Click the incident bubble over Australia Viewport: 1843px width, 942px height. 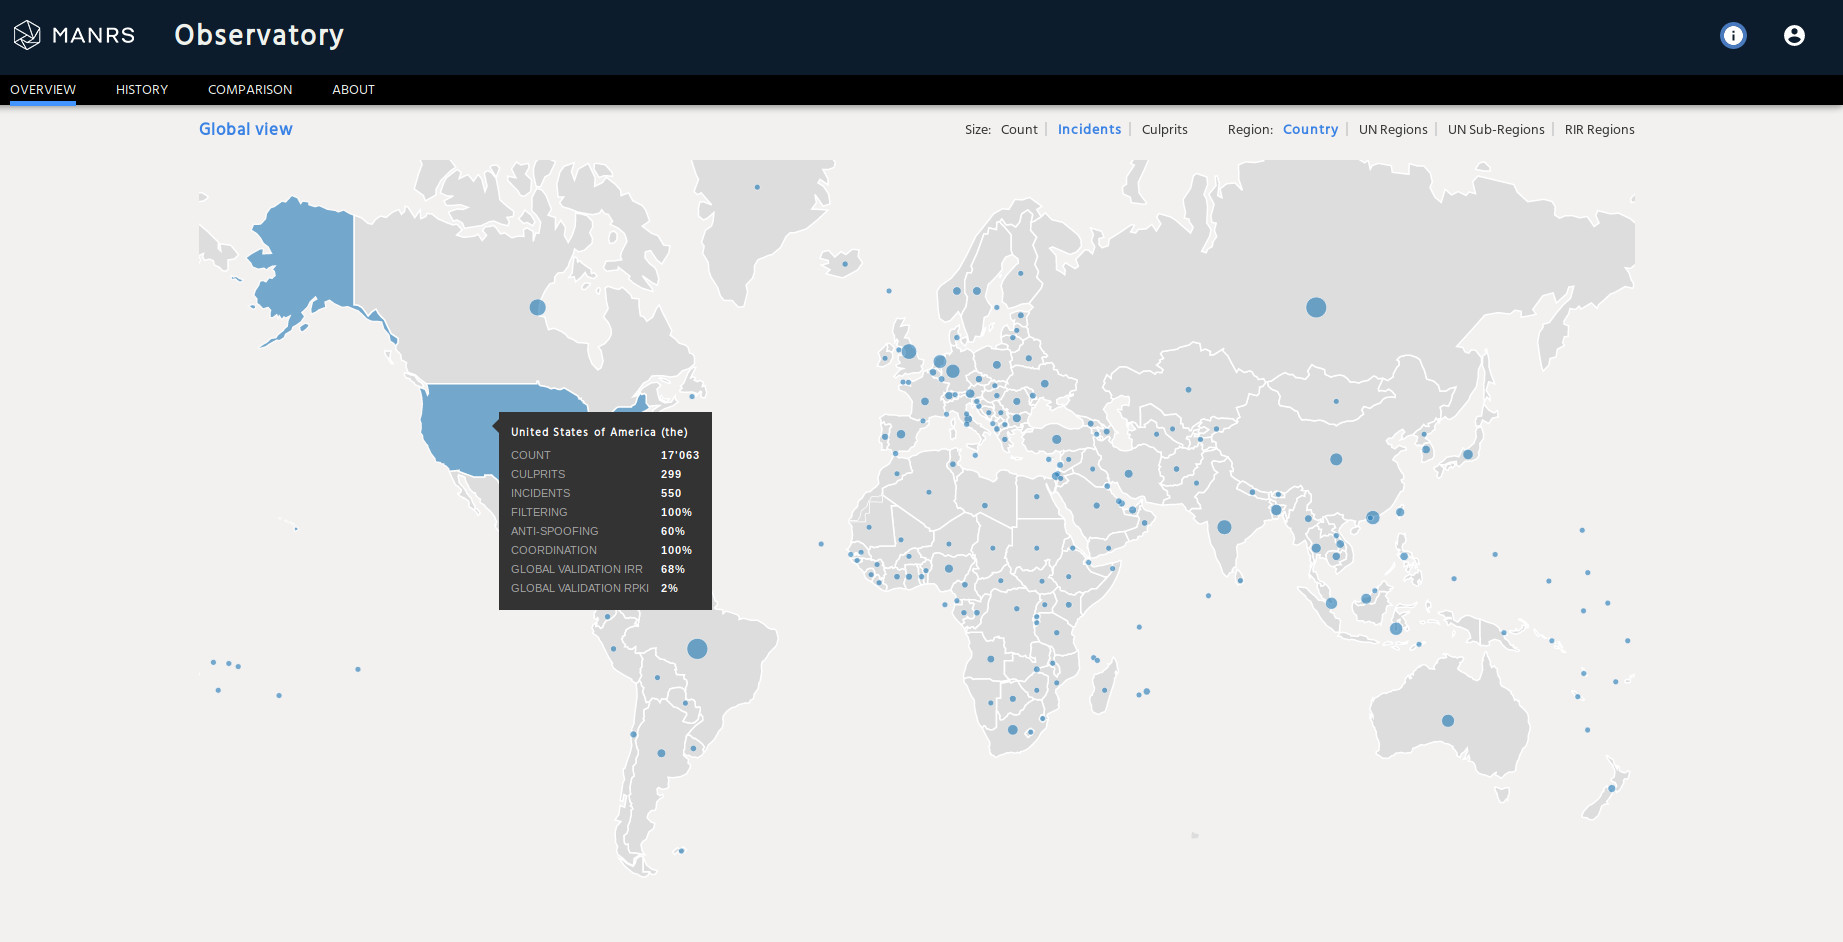[x=1447, y=721]
